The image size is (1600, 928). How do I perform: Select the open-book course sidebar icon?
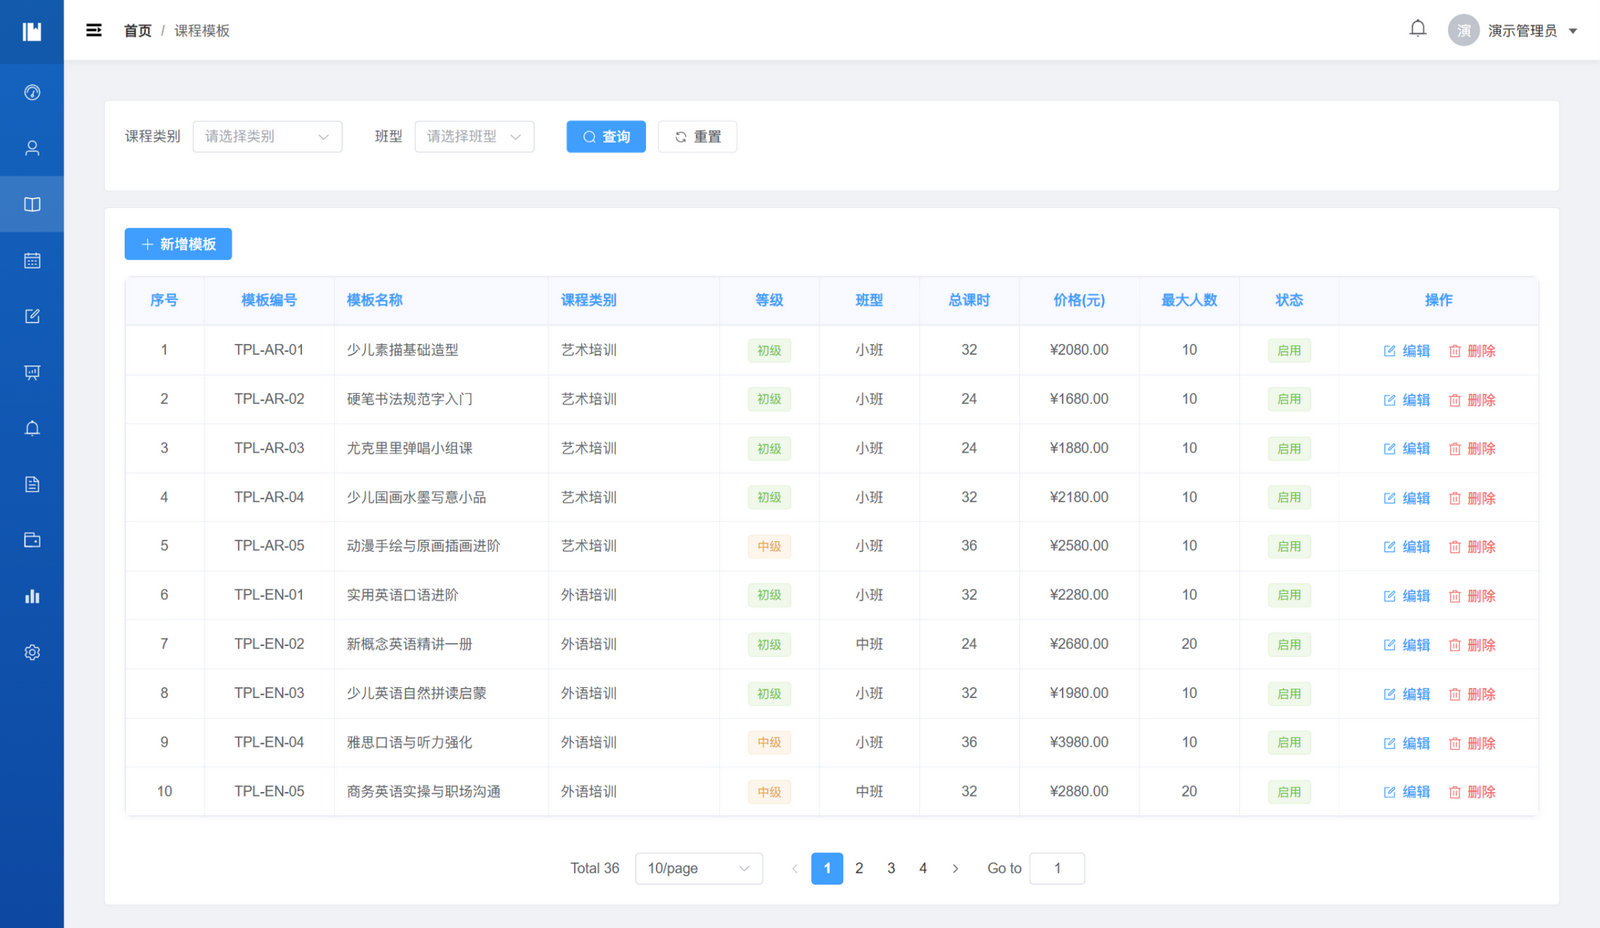(x=32, y=204)
